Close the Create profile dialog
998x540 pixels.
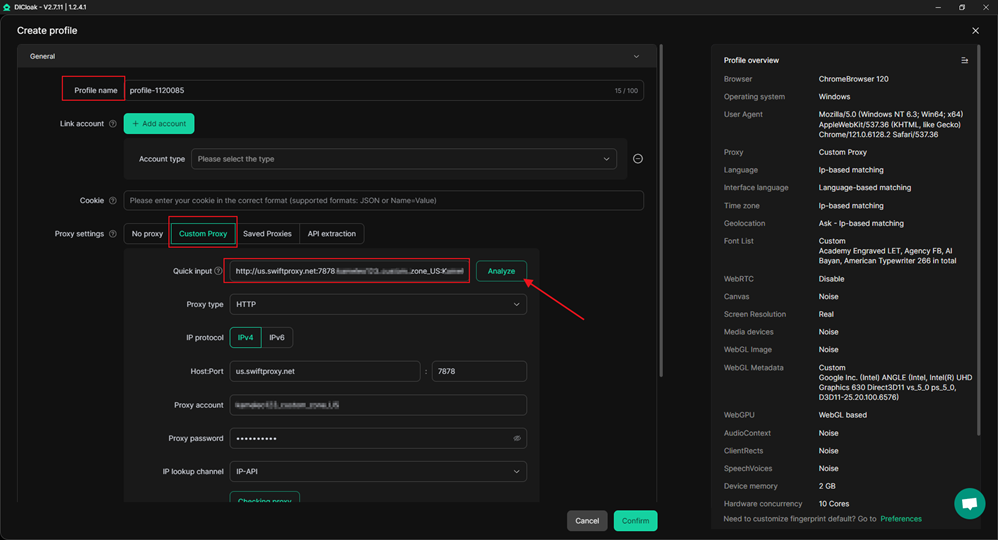pyautogui.click(x=976, y=31)
